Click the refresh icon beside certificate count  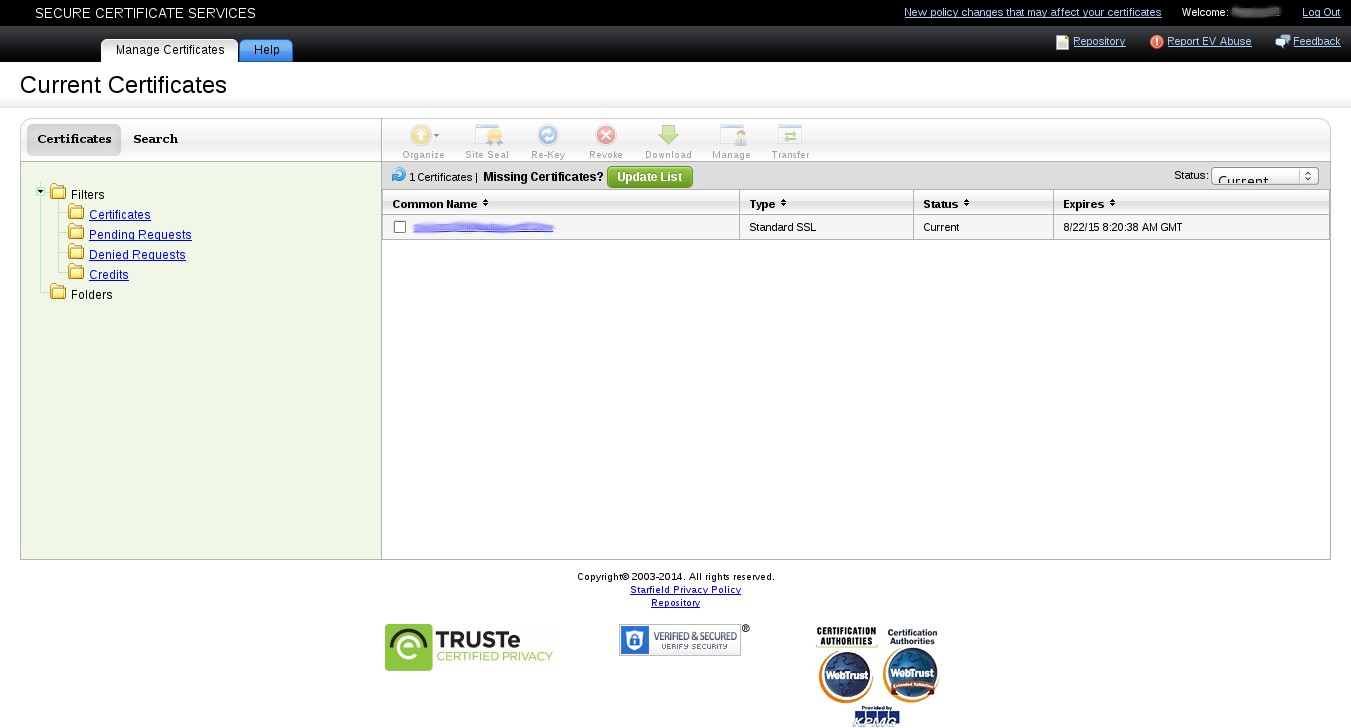point(399,175)
